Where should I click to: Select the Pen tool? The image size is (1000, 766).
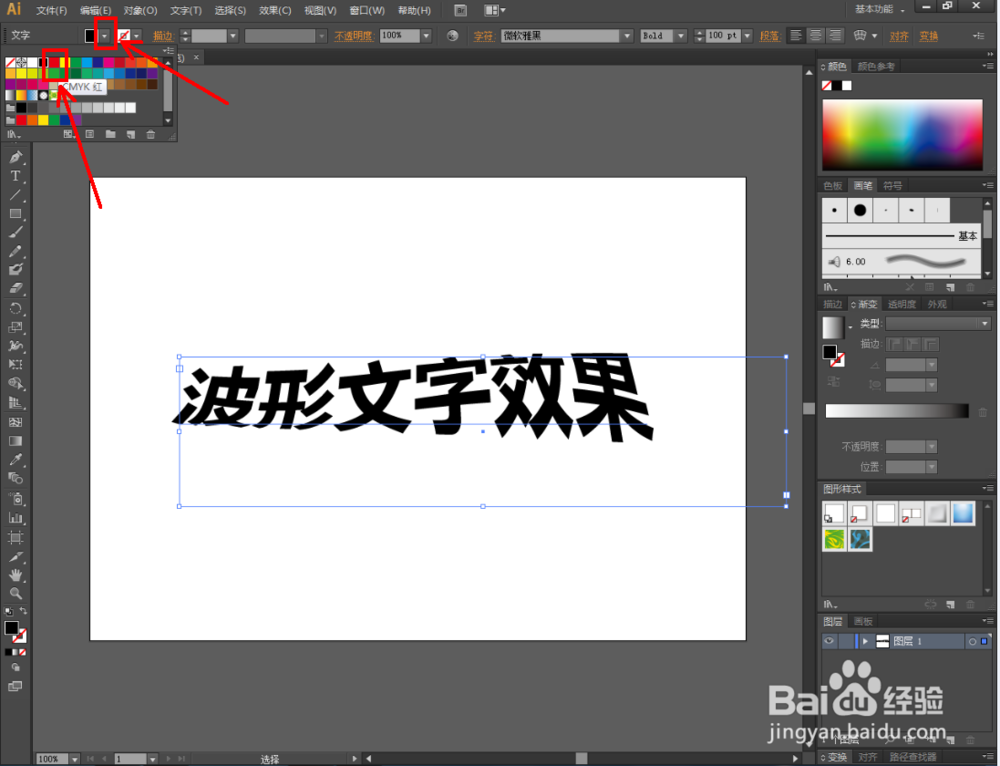17,156
